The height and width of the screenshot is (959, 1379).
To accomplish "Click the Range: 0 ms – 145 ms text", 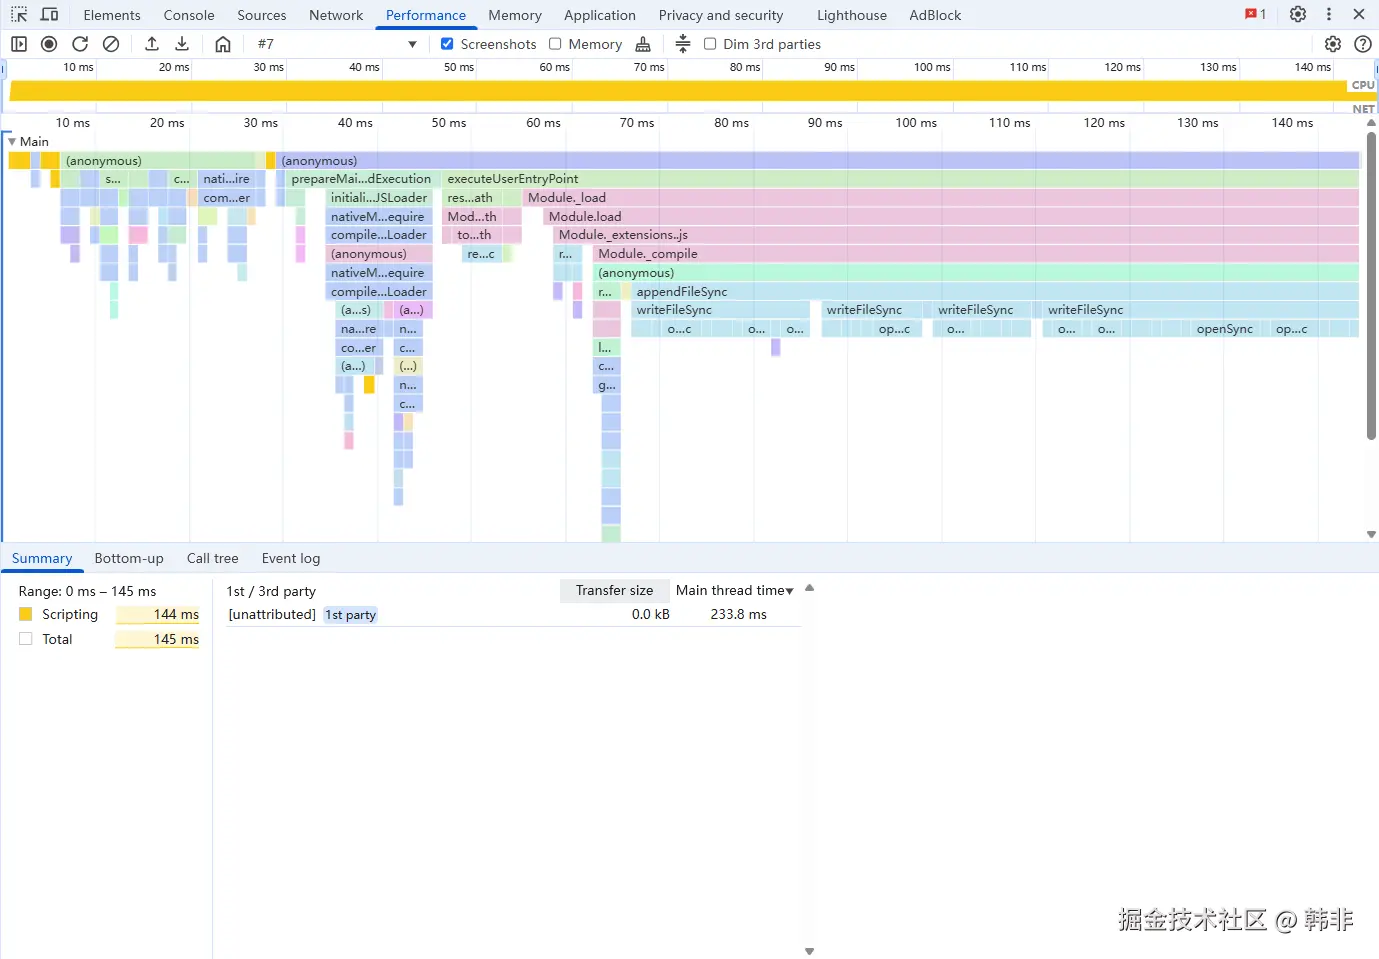I will point(87,591).
